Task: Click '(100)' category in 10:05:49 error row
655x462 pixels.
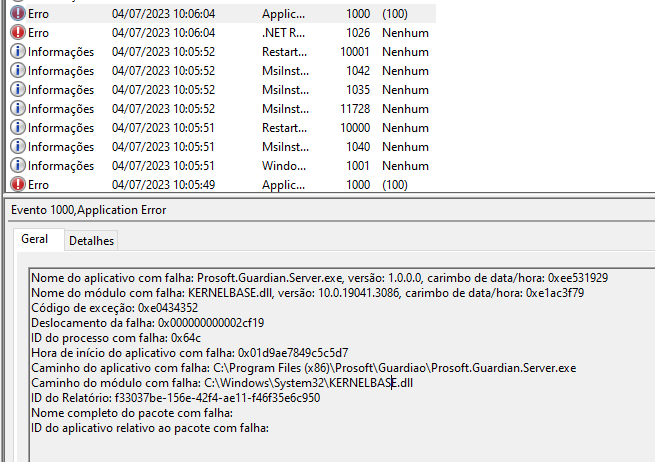Action: pyautogui.click(x=395, y=185)
